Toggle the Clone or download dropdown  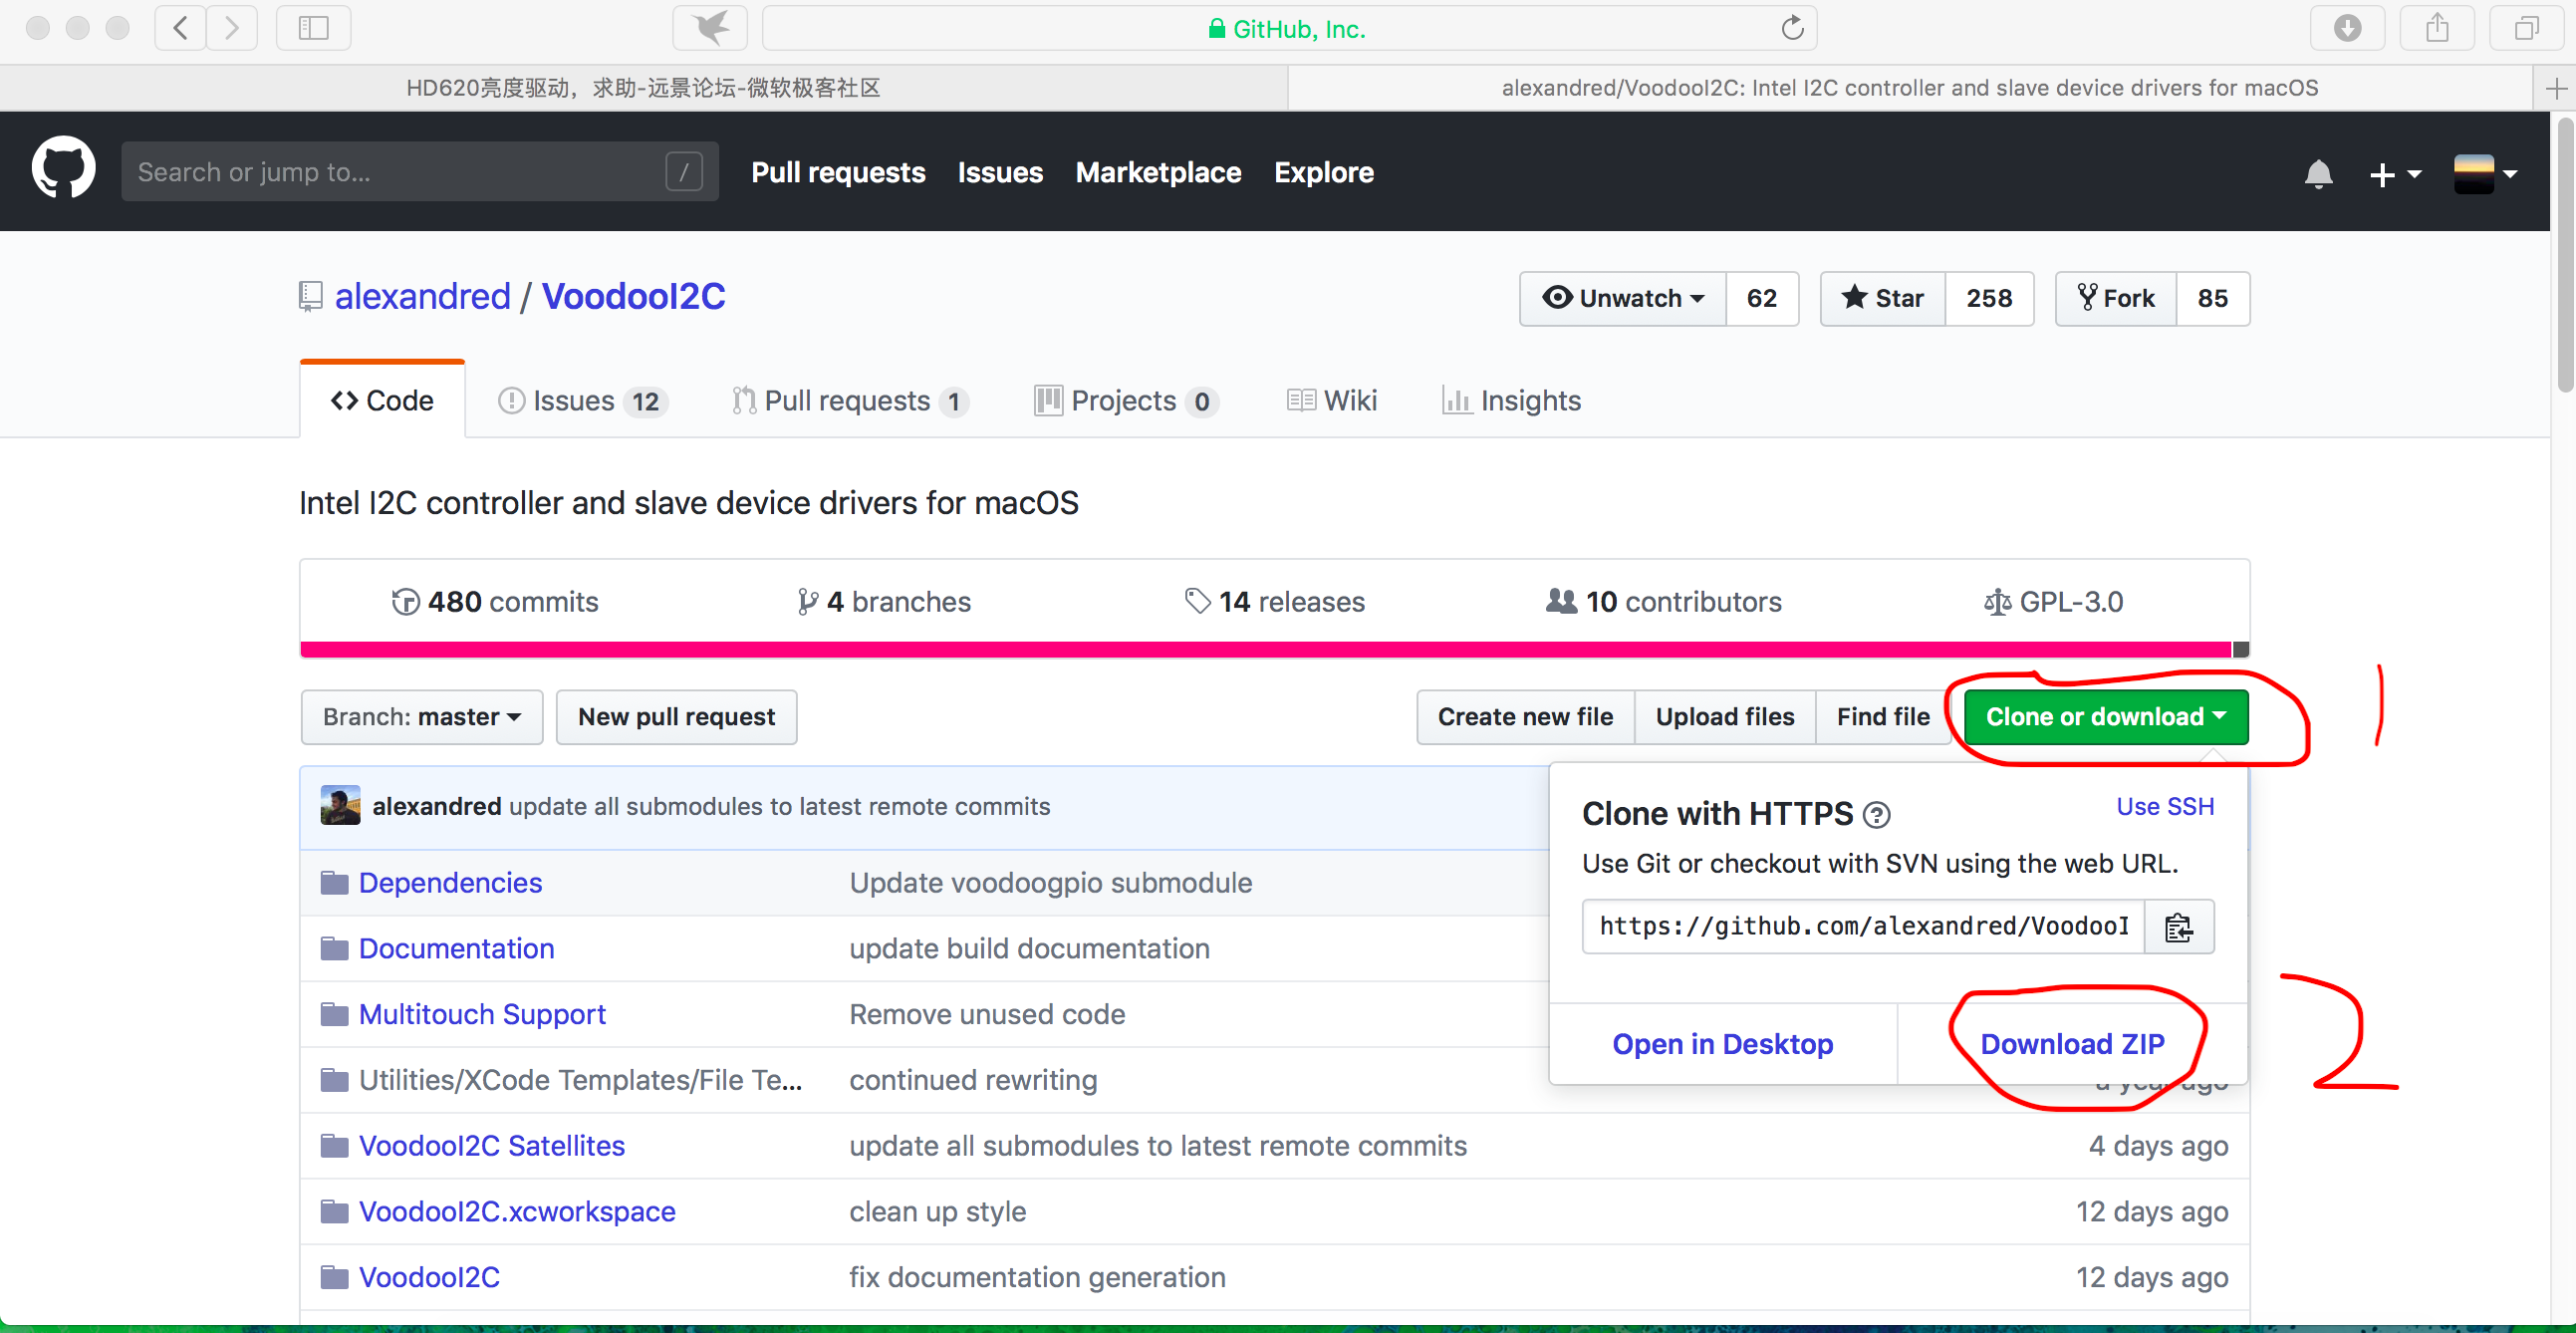[x=2105, y=717]
